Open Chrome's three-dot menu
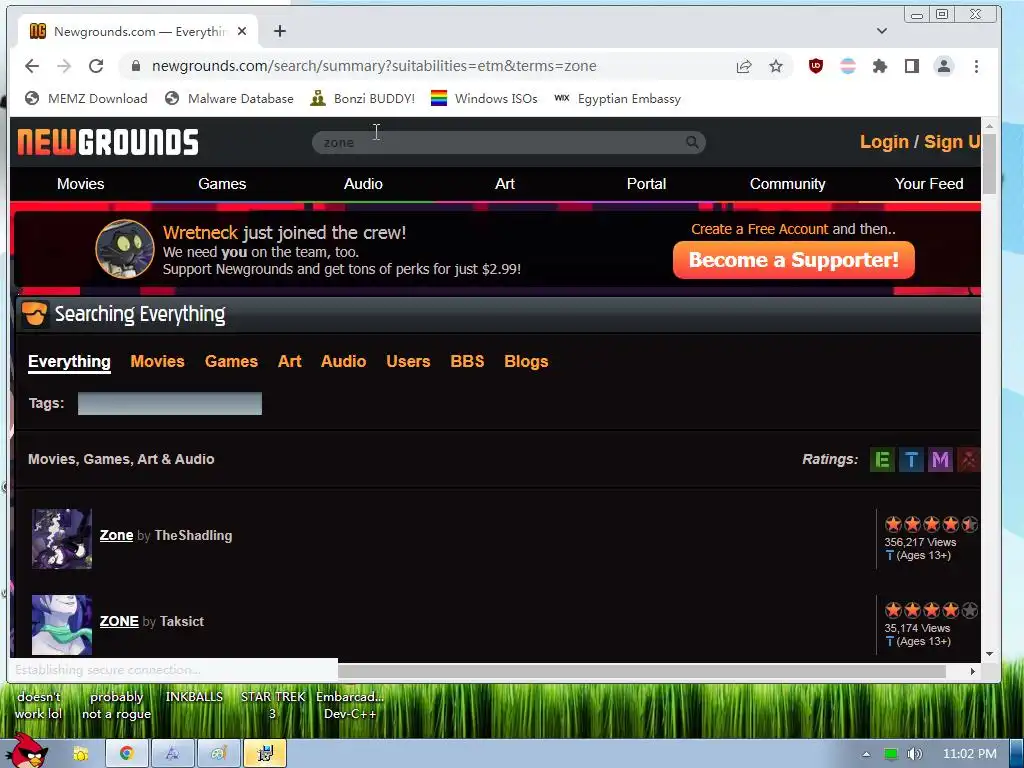The height and width of the screenshot is (768, 1024). [976, 66]
